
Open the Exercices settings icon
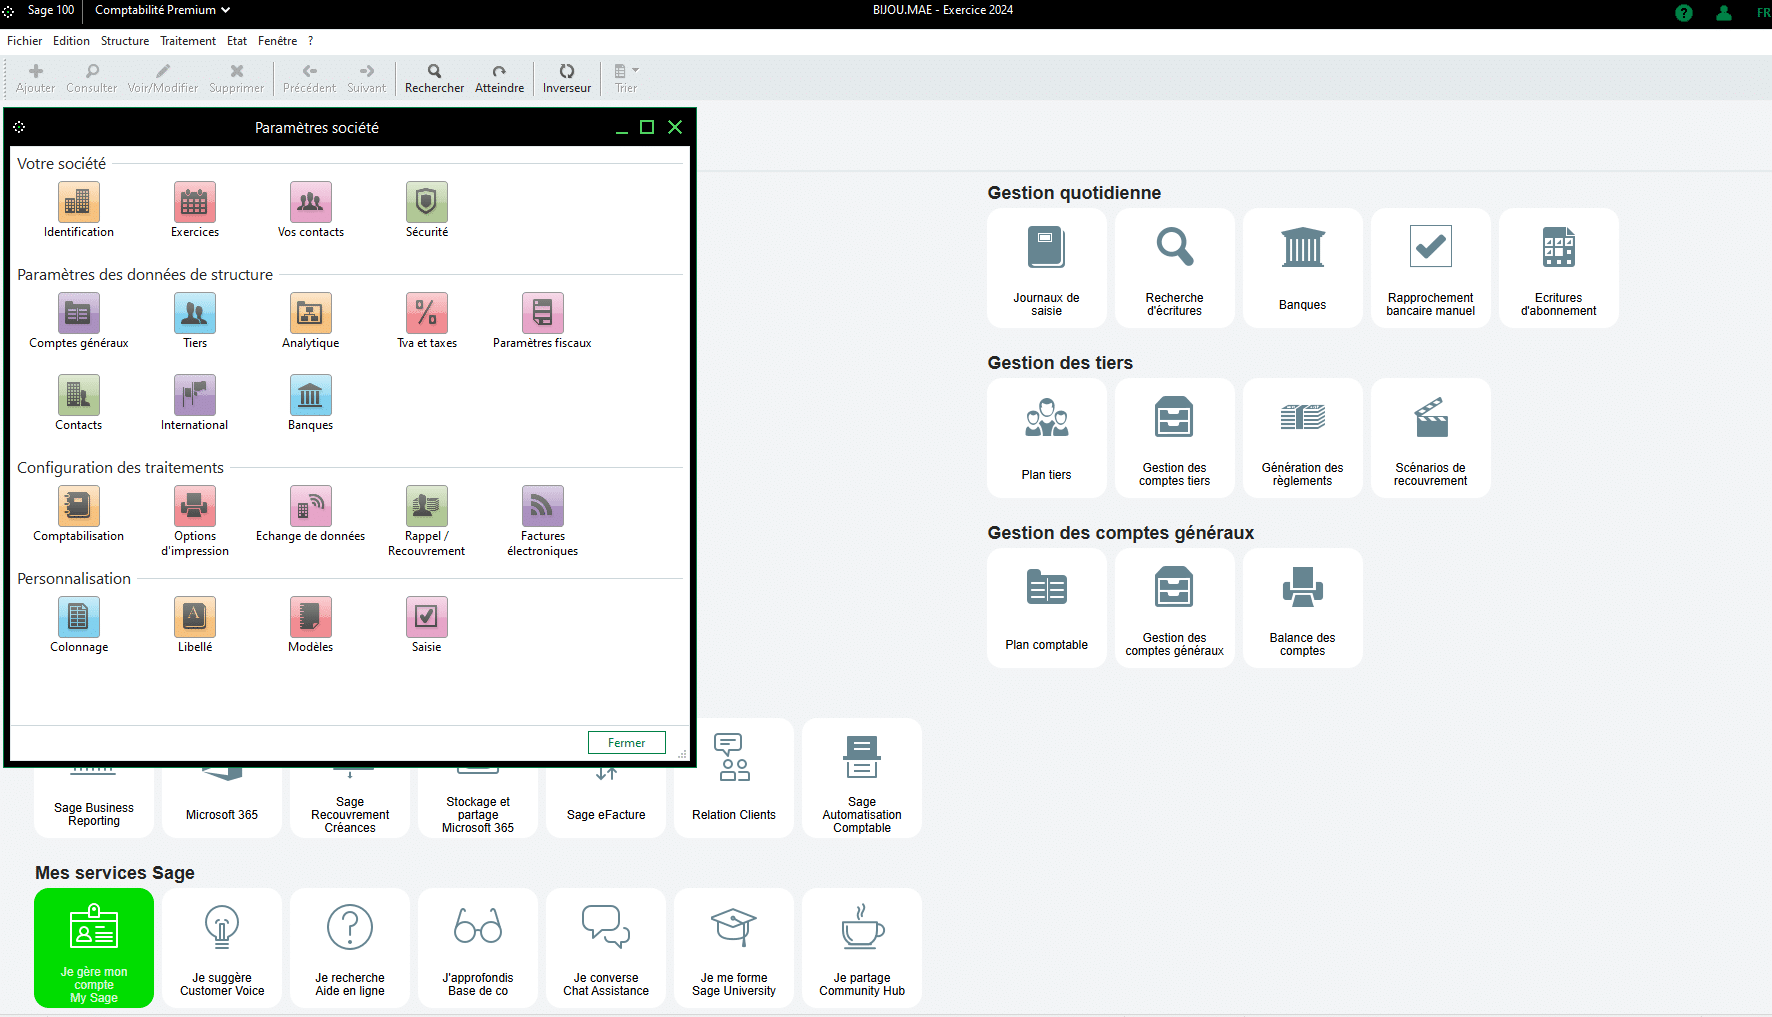click(x=195, y=202)
